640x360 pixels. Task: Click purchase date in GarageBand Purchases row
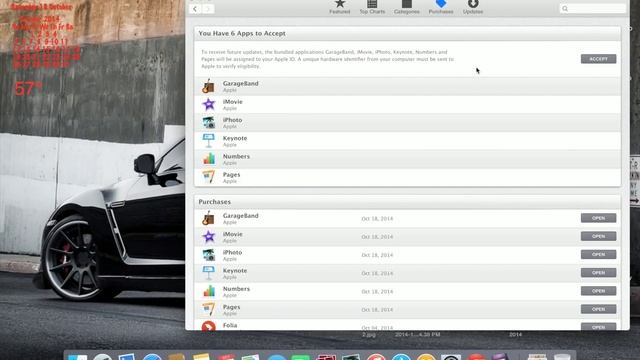point(377,219)
